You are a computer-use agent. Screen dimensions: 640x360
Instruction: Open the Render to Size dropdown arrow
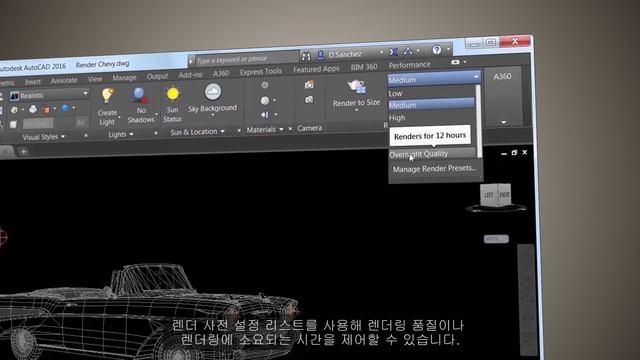(356, 110)
